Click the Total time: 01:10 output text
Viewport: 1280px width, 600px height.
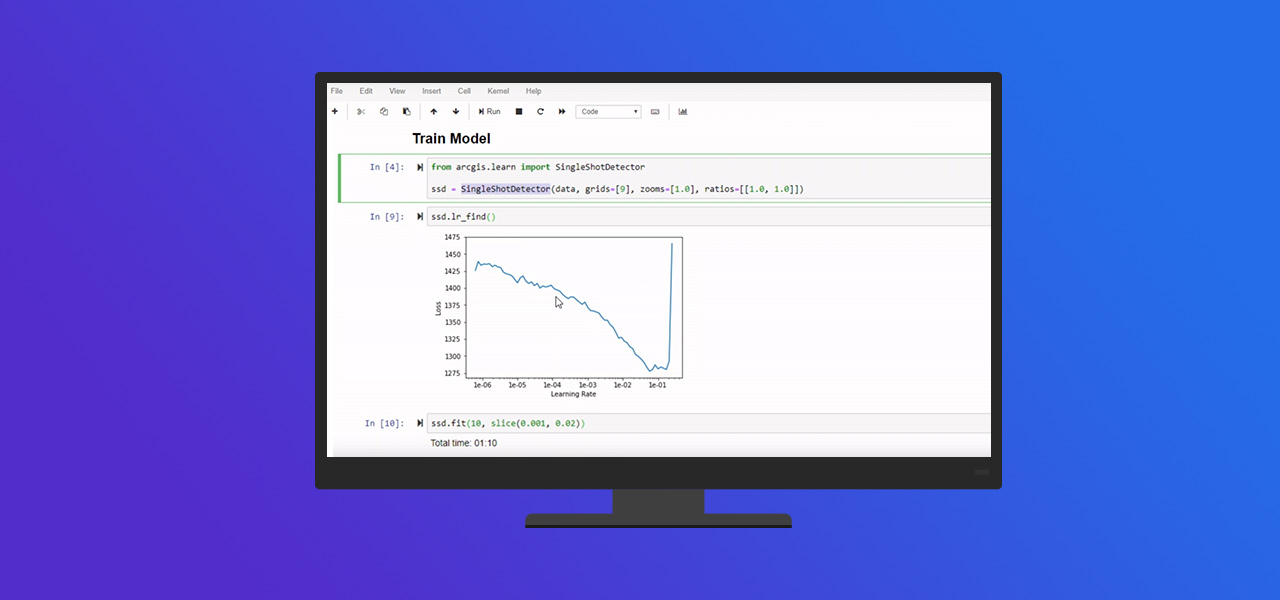pyautogui.click(x=463, y=443)
